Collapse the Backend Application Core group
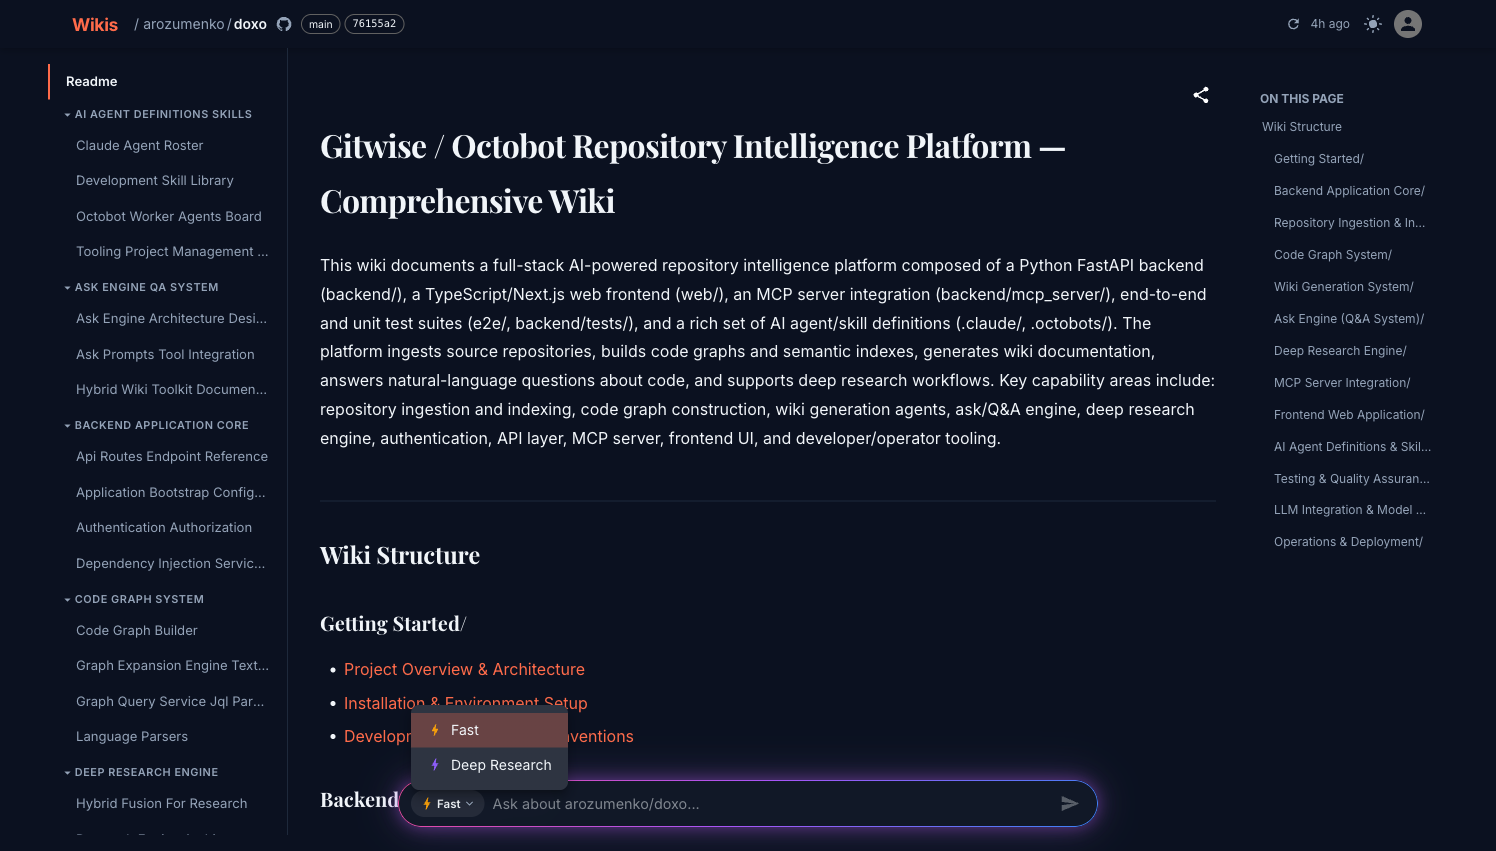1496x851 pixels. (68, 426)
